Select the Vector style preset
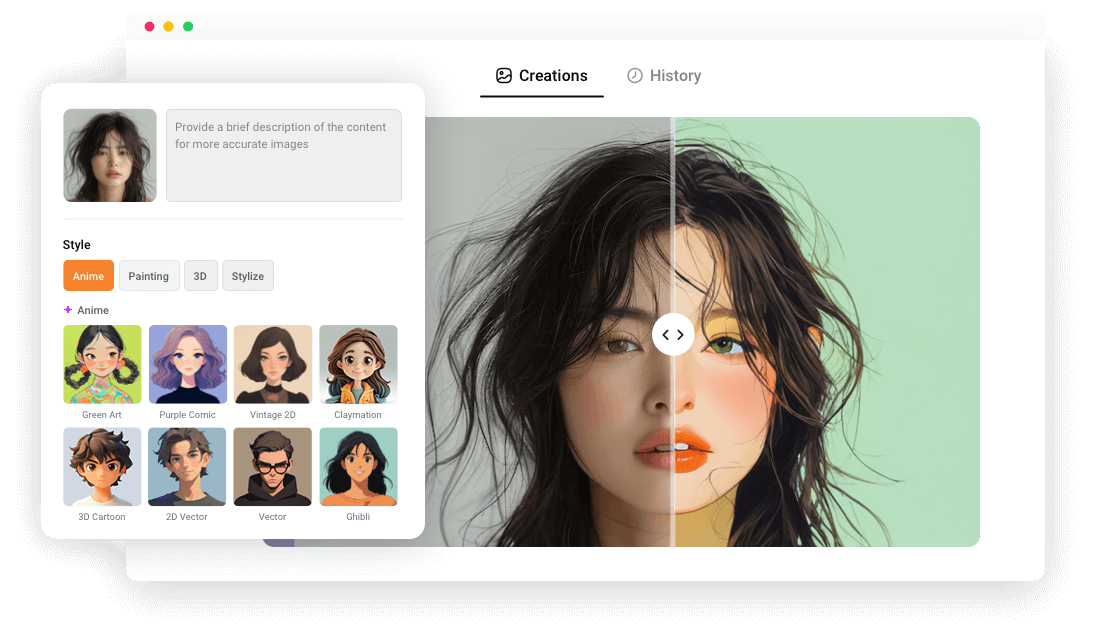This screenshot has width=1095, height=641. (272, 466)
